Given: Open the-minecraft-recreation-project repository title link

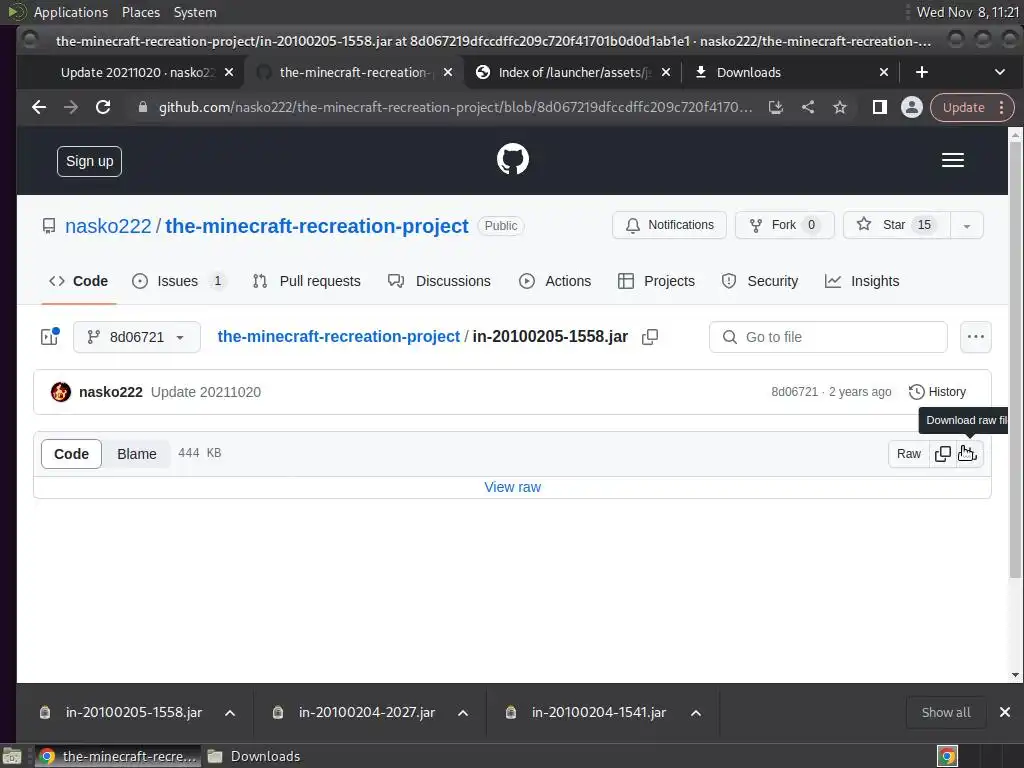Looking at the screenshot, I should coord(317,226).
